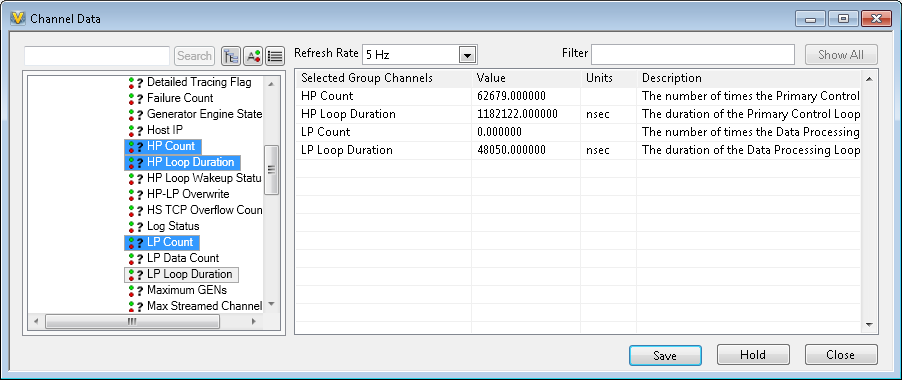Select Maximum GENs channel
This screenshot has width=902, height=380.
pyautogui.click(x=187, y=290)
